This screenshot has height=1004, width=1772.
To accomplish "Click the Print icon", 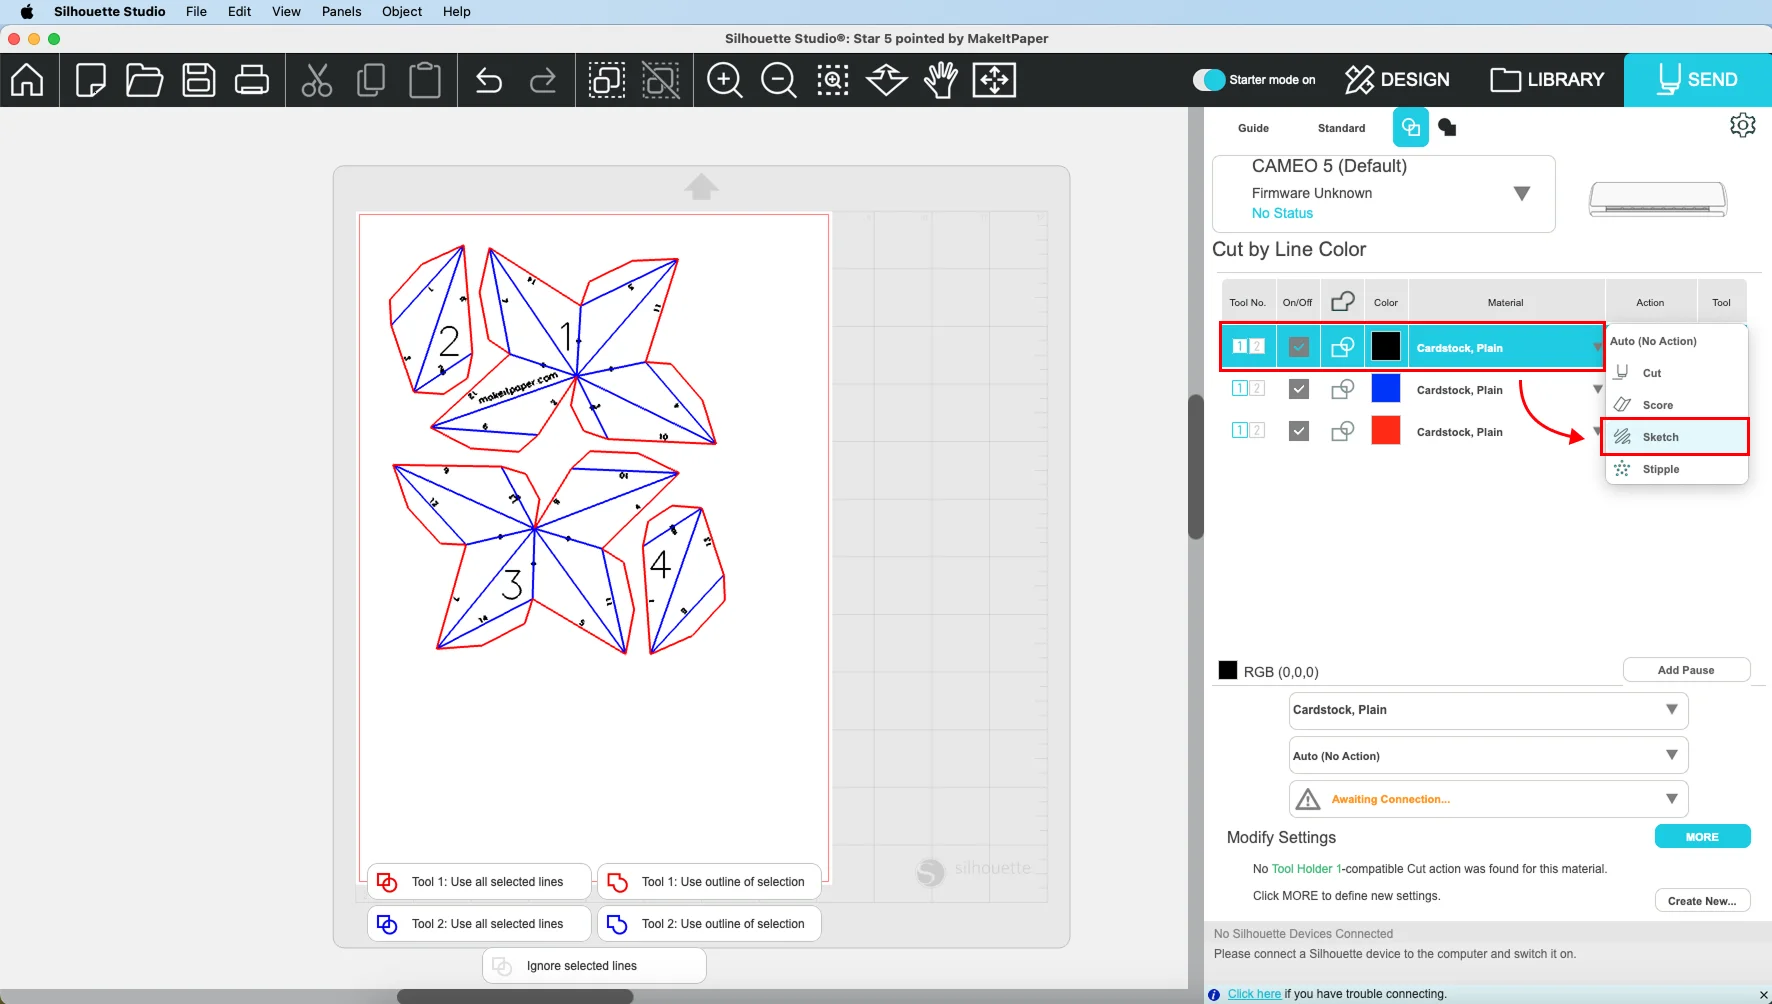I will pyautogui.click(x=251, y=79).
